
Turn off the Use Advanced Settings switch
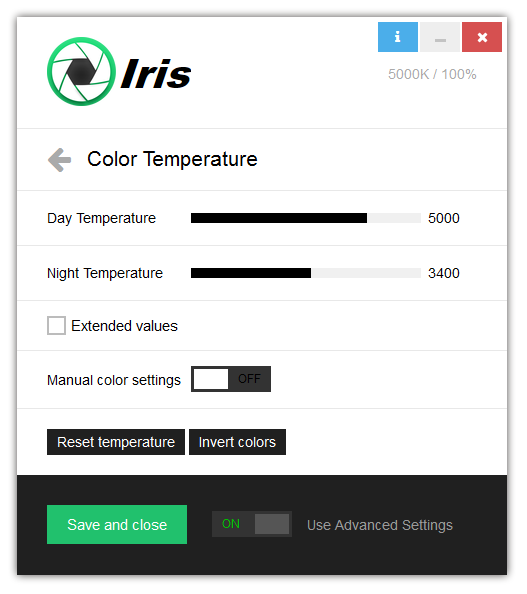pyautogui.click(x=252, y=524)
